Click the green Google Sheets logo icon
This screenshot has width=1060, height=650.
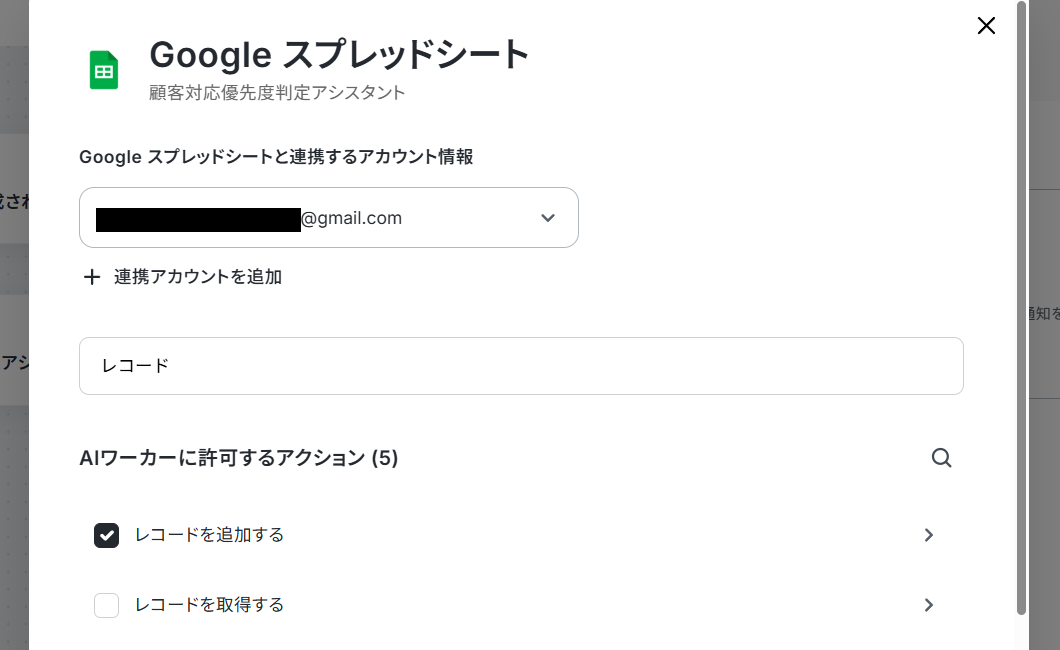point(104,70)
